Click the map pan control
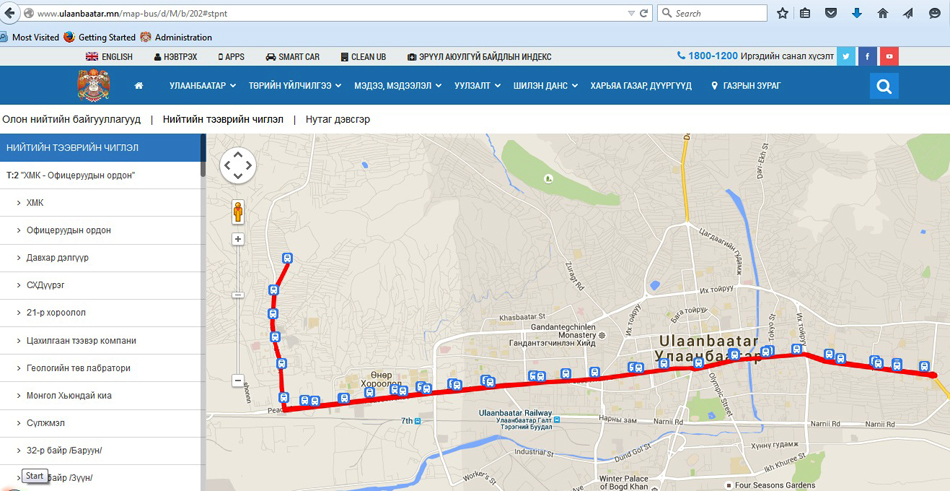The width and height of the screenshot is (950, 491). click(x=238, y=166)
